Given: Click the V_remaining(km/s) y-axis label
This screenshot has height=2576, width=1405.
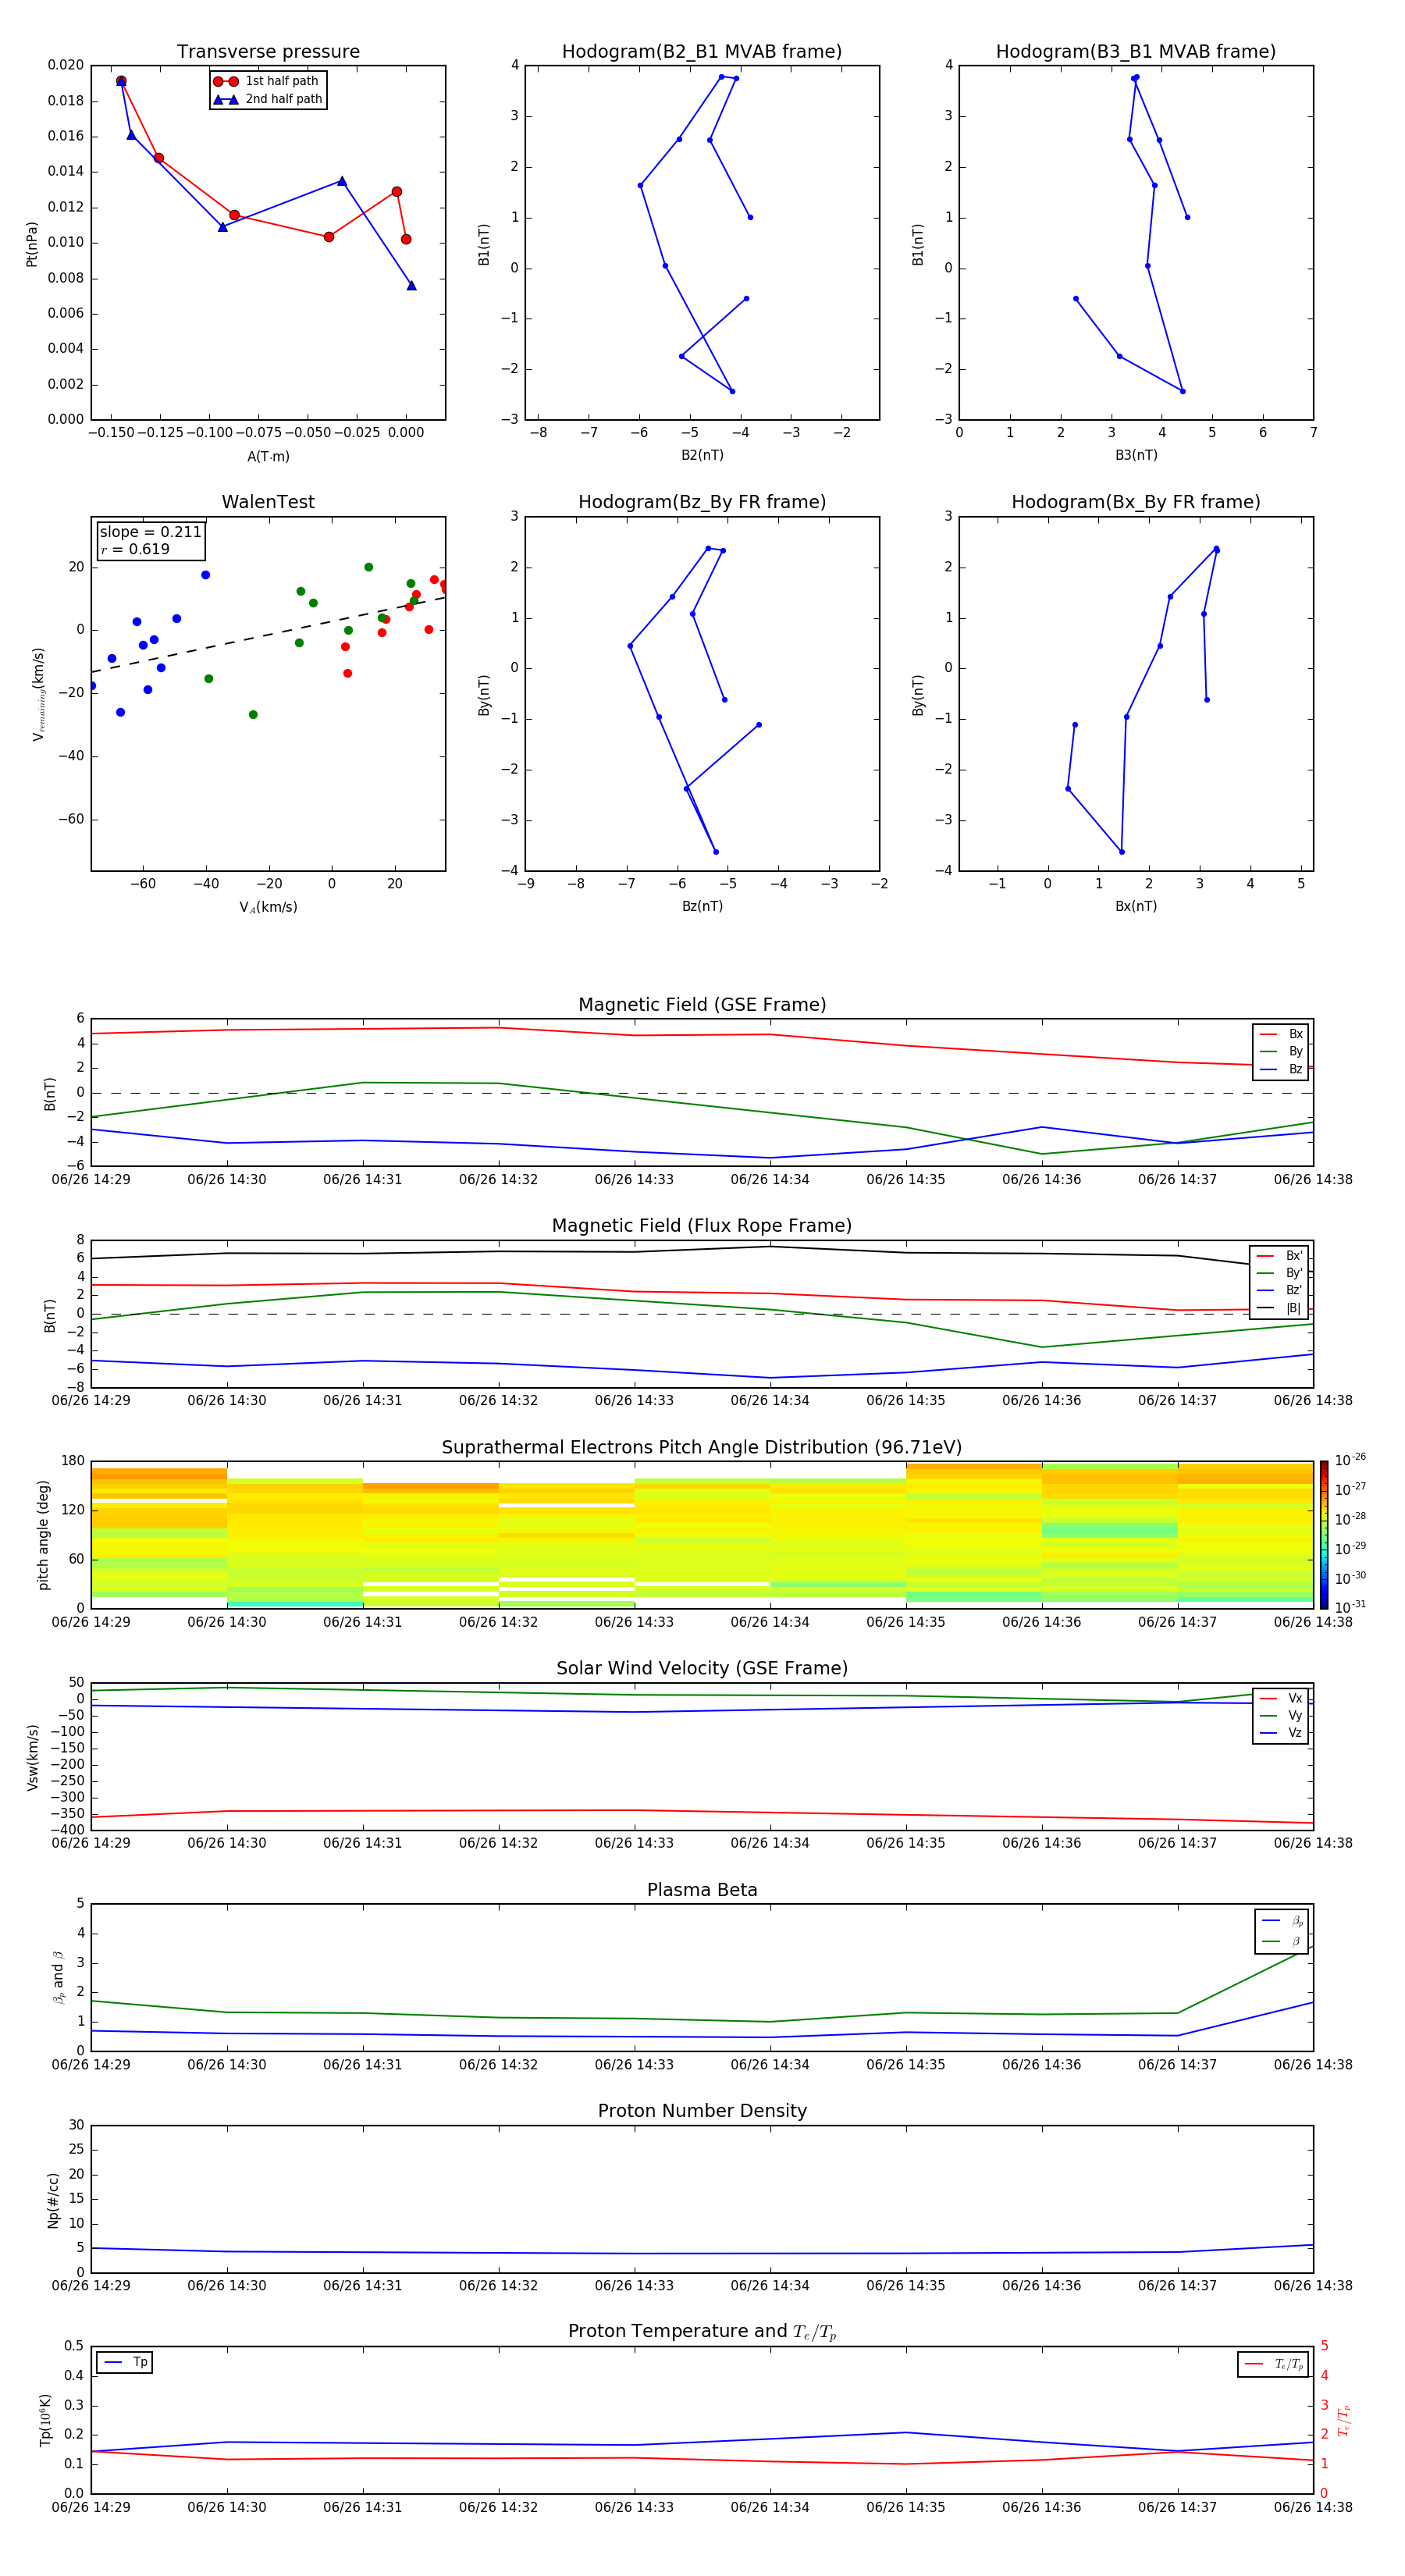Looking at the screenshot, I should click(x=38, y=694).
